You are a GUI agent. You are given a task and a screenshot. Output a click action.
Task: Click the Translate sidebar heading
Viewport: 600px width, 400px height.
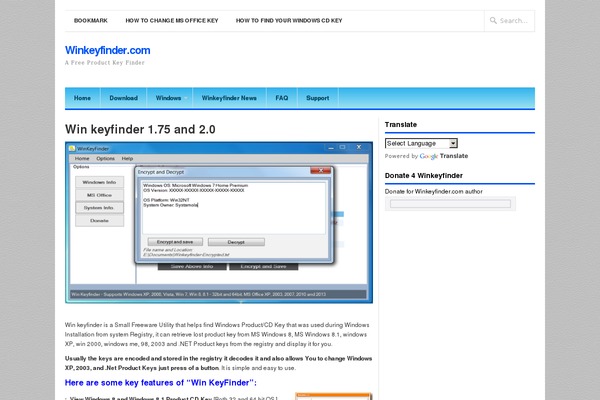401,125
